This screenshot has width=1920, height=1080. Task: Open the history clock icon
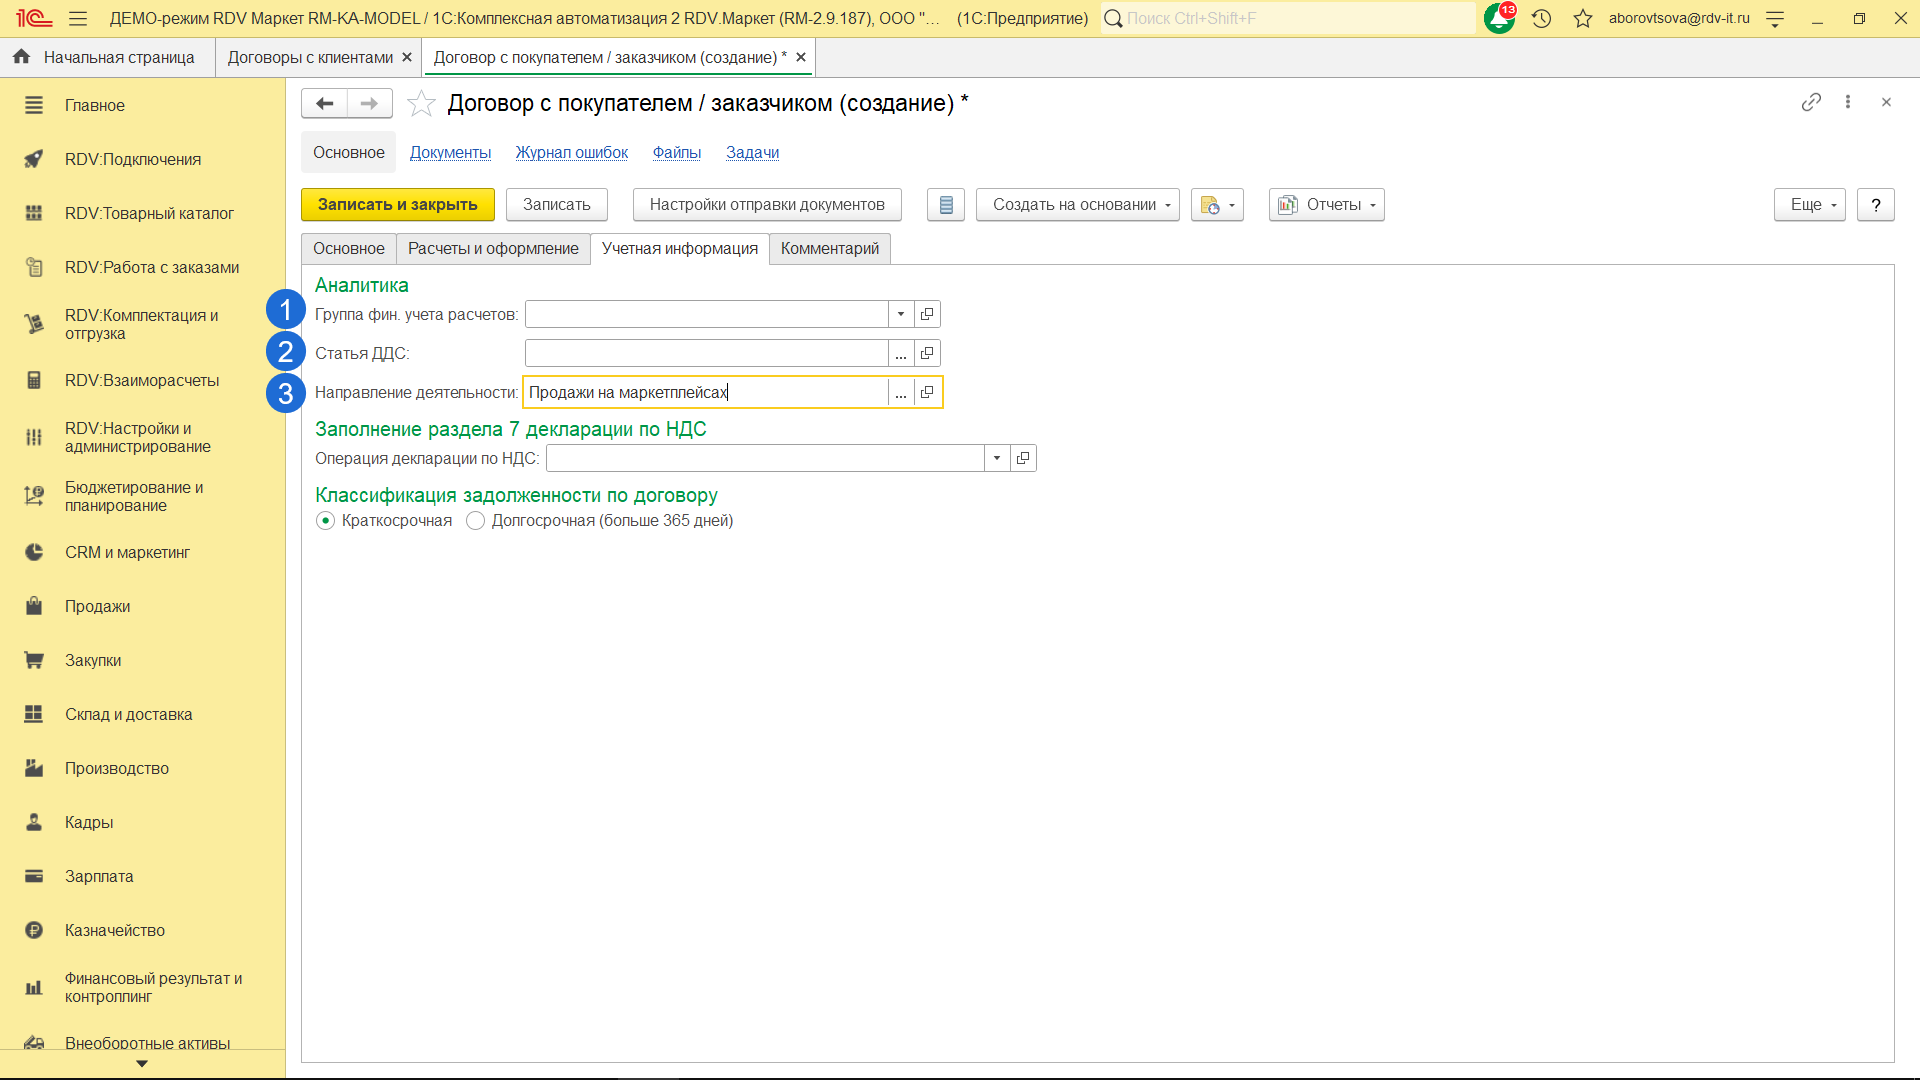pyautogui.click(x=1541, y=18)
